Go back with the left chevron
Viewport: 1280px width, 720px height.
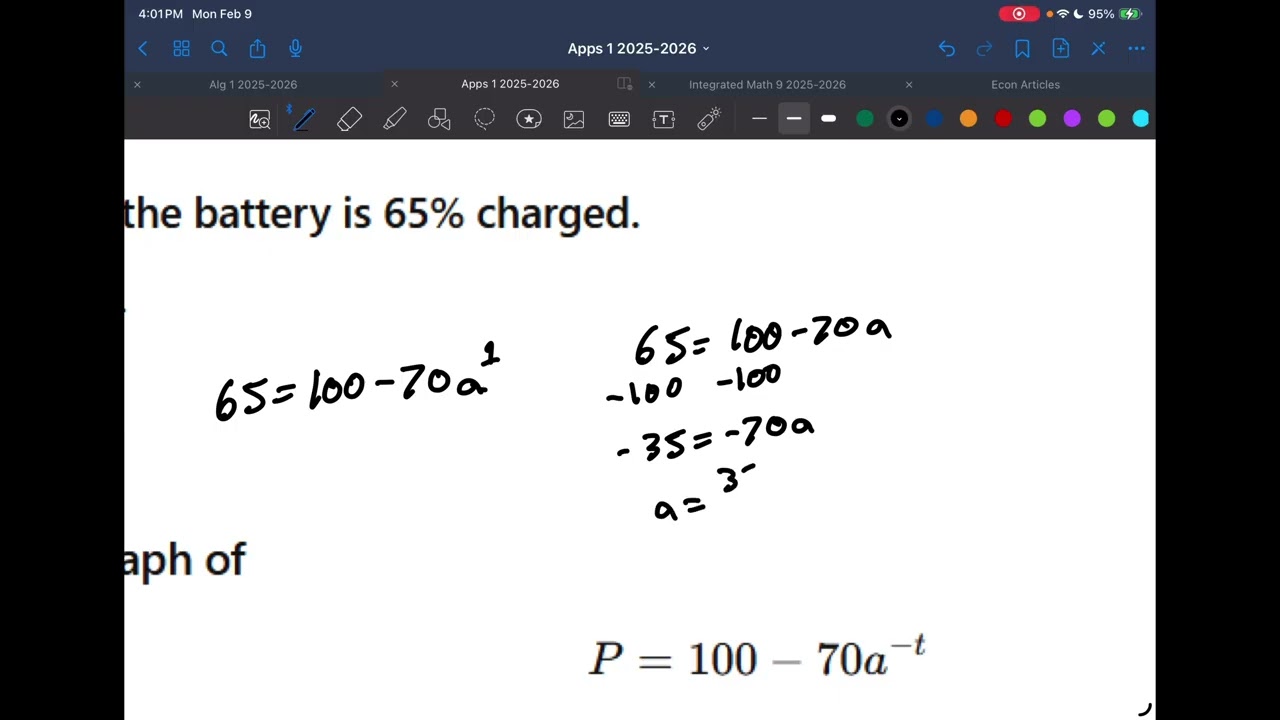pyautogui.click(x=143, y=48)
